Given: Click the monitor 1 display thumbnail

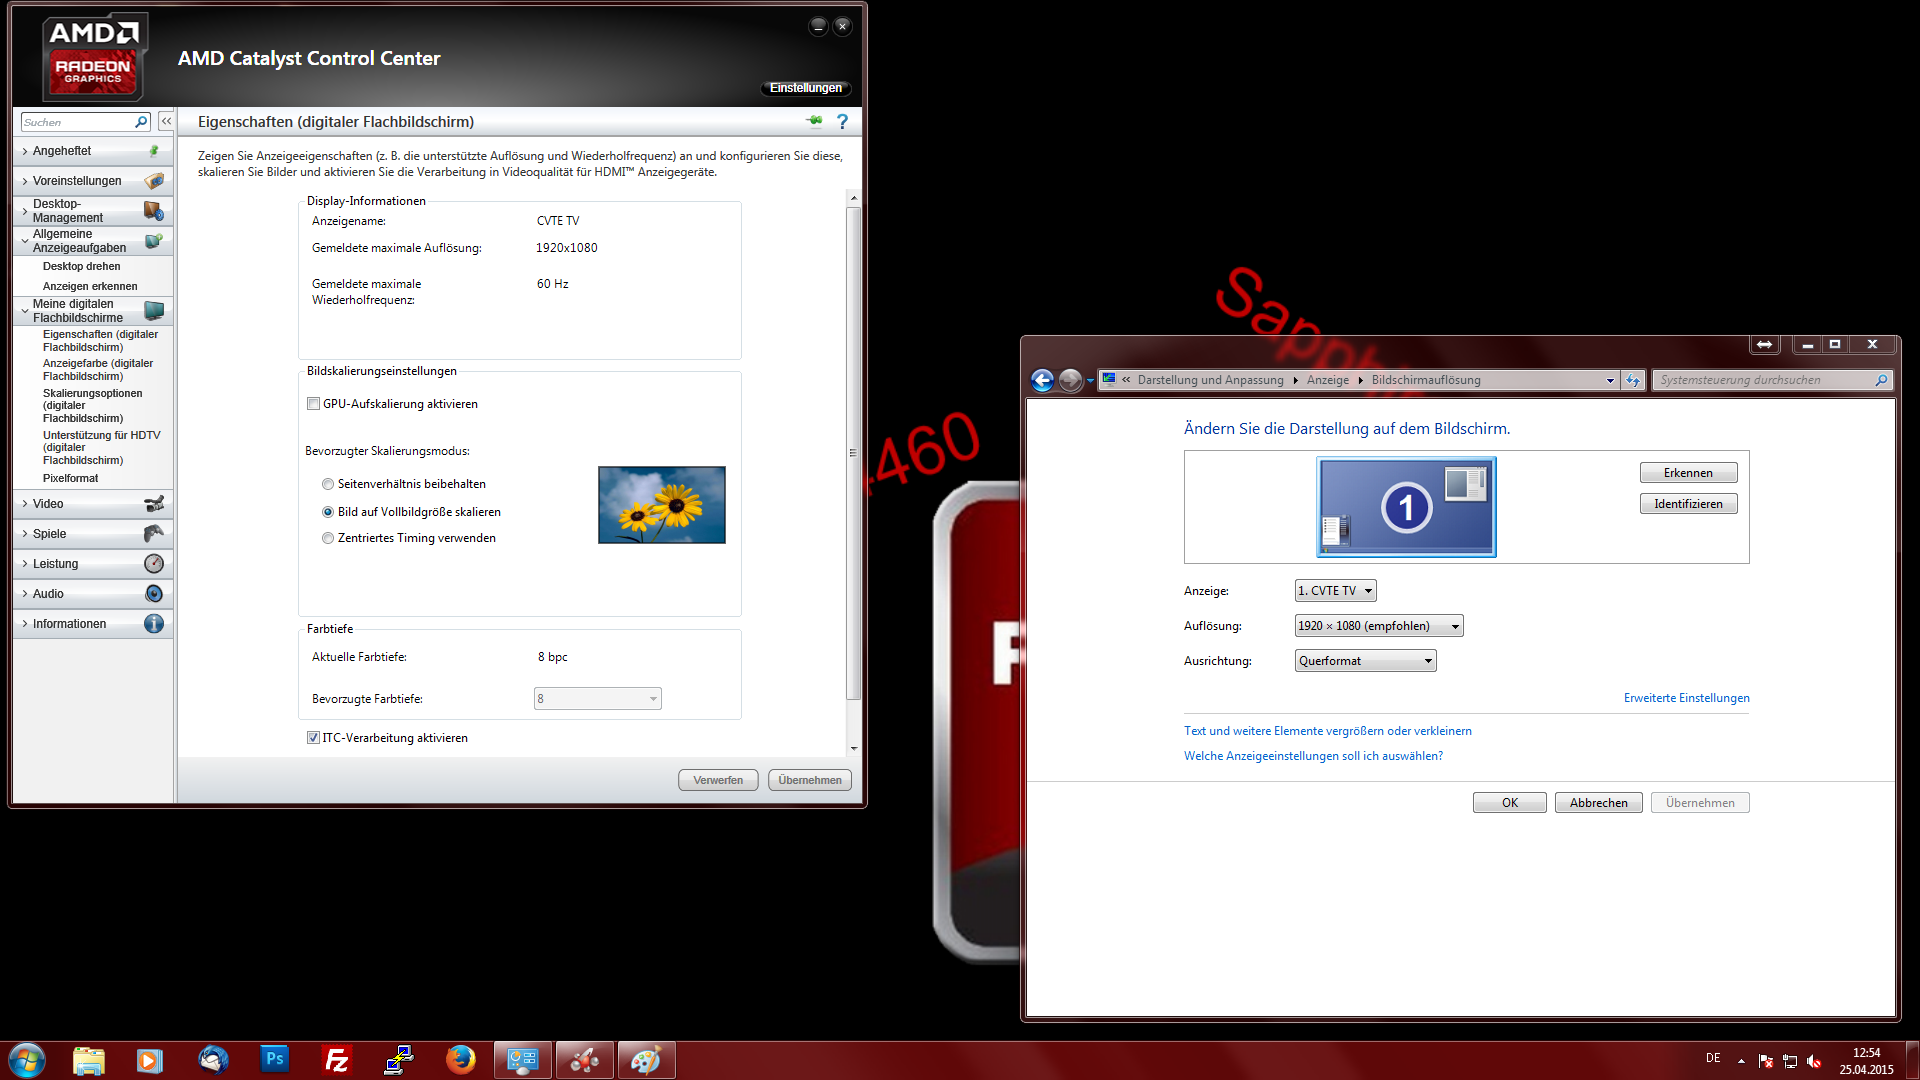Looking at the screenshot, I should 1406,507.
